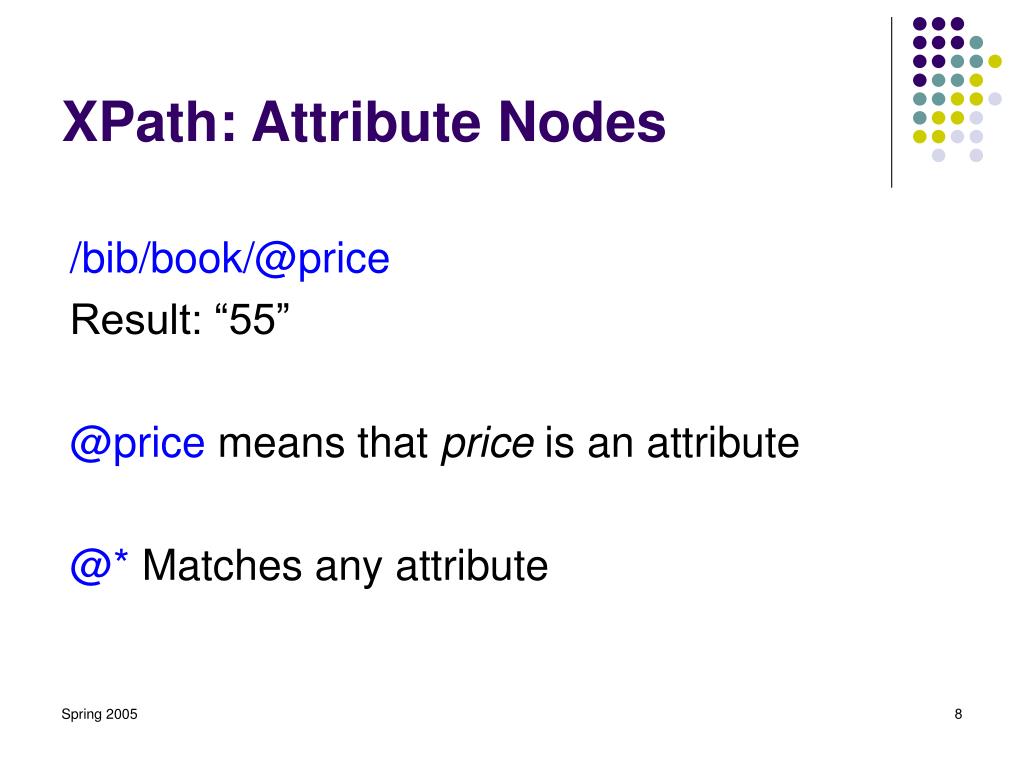Select the /bib/book/@price expression text
The width and height of the screenshot is (1024, 768).
tap(230, 259)
